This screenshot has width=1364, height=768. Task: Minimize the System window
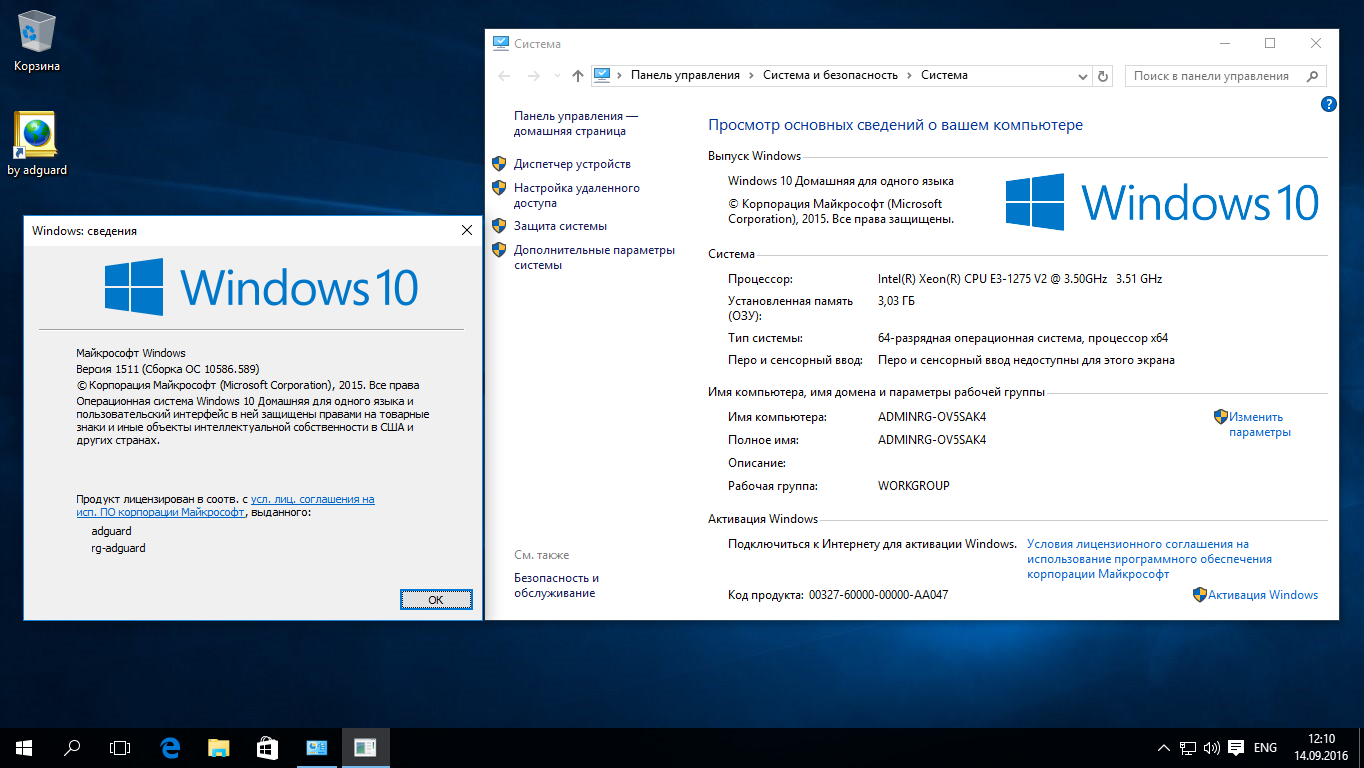click(x=1224, y=43)
